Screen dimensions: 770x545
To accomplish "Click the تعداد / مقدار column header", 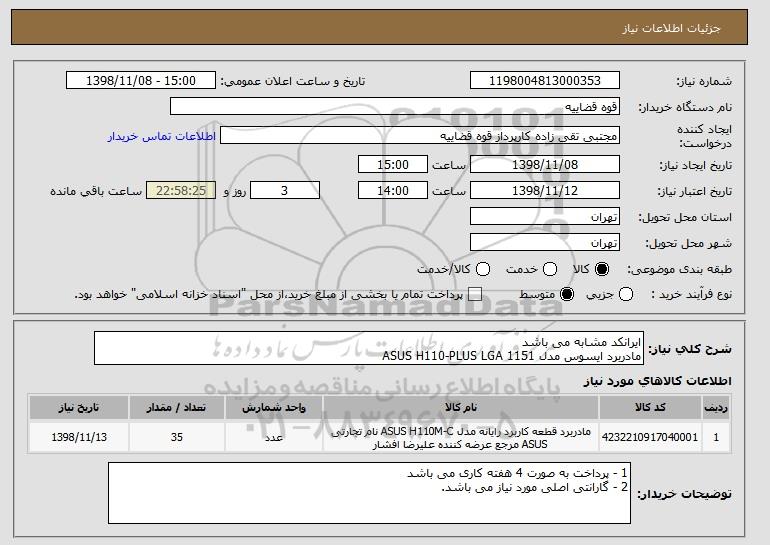I will tap(177, 408).
